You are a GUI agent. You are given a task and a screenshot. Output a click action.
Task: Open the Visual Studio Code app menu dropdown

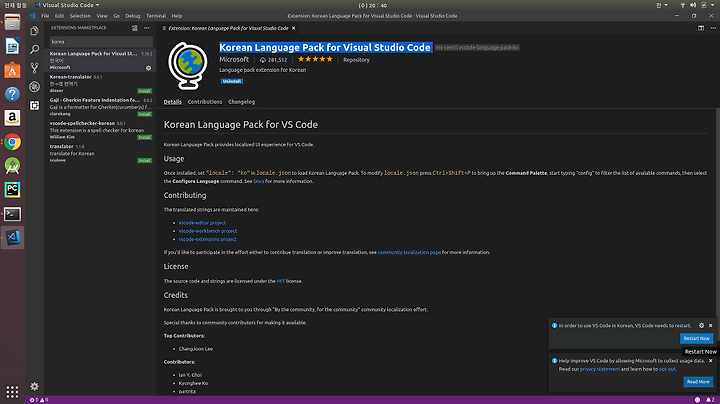click(68, 5)
